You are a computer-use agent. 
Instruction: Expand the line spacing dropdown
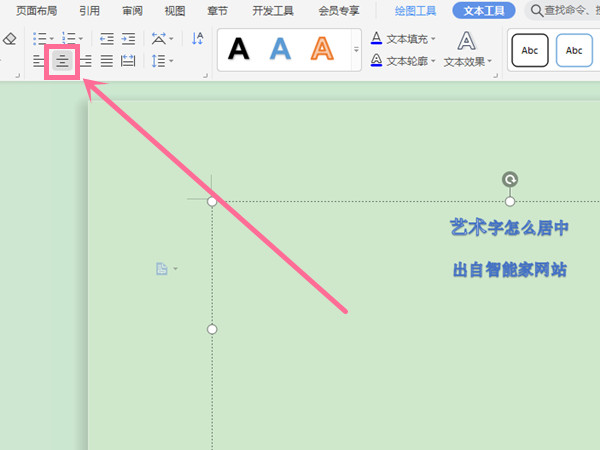[170, 61]
